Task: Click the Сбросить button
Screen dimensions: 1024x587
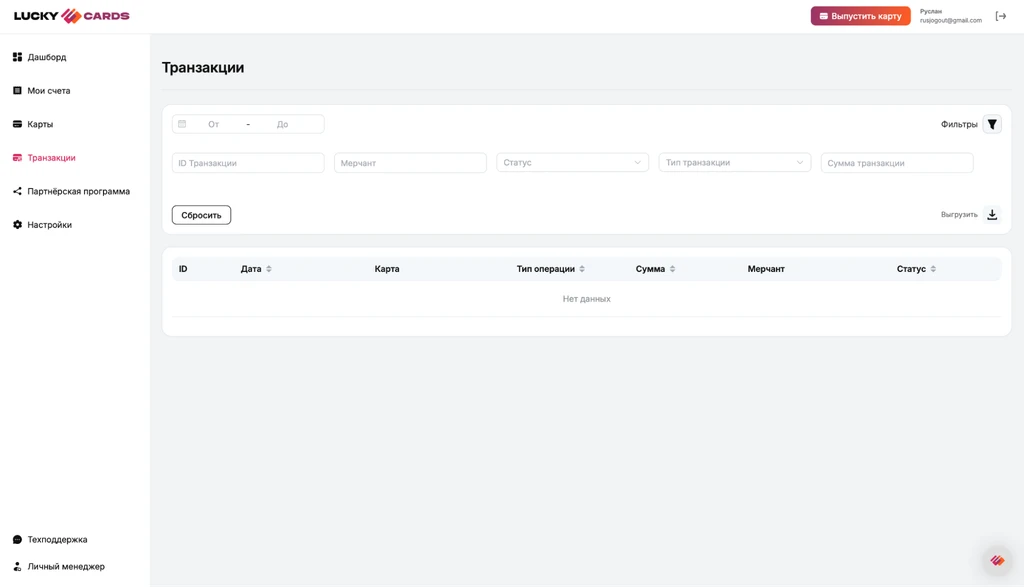Action: [x=201, y=215]
